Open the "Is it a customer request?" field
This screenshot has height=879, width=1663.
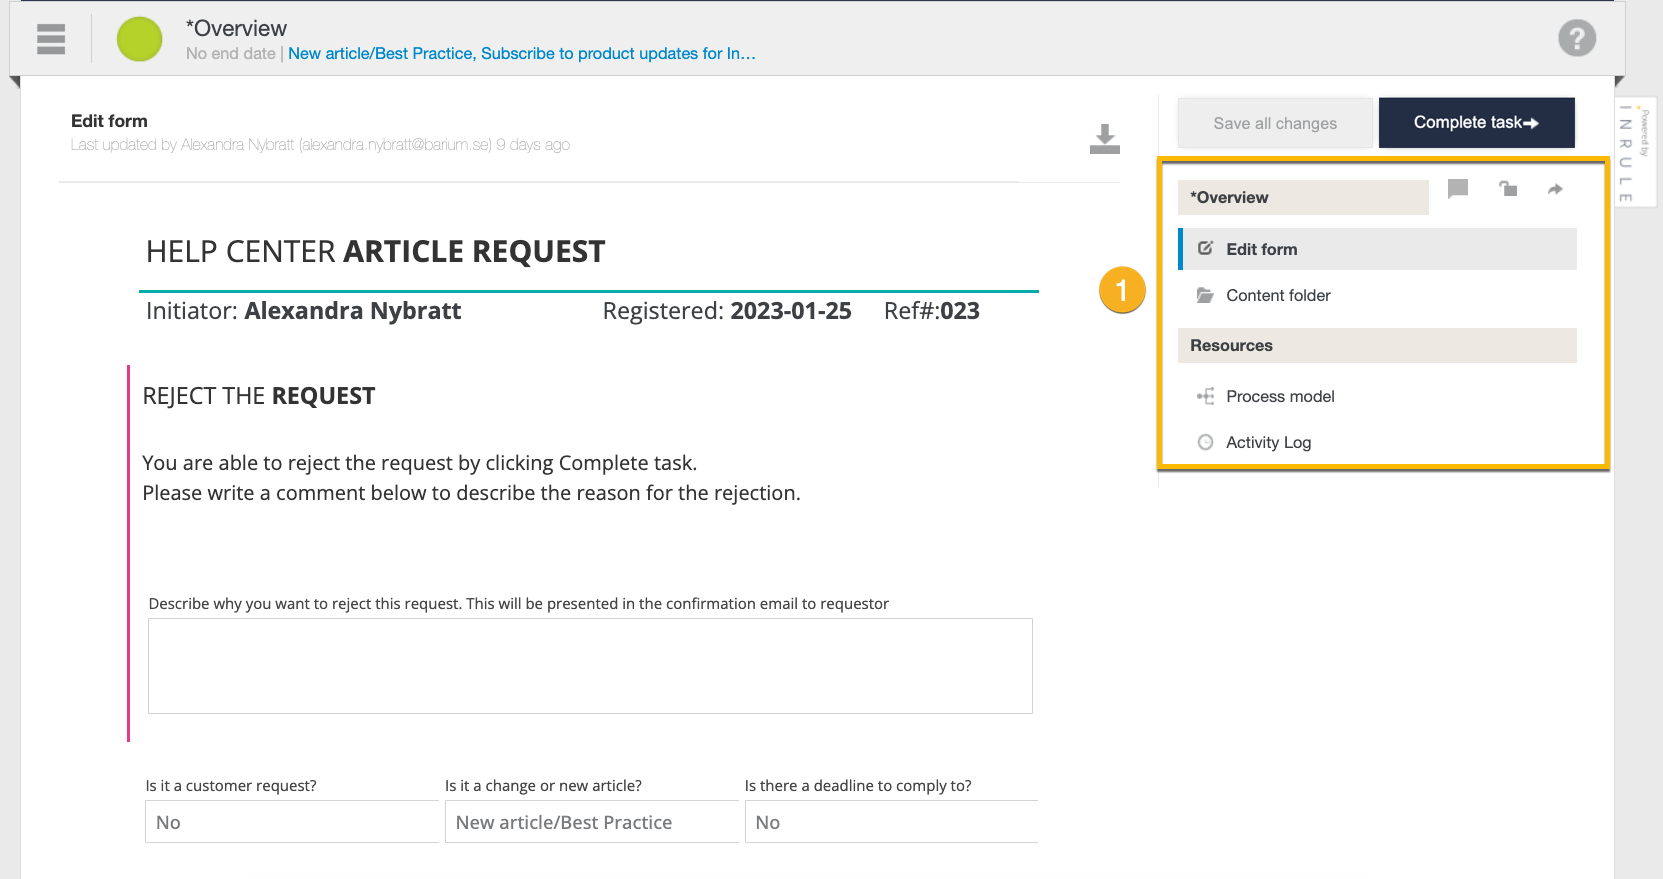tap(291, 822)
